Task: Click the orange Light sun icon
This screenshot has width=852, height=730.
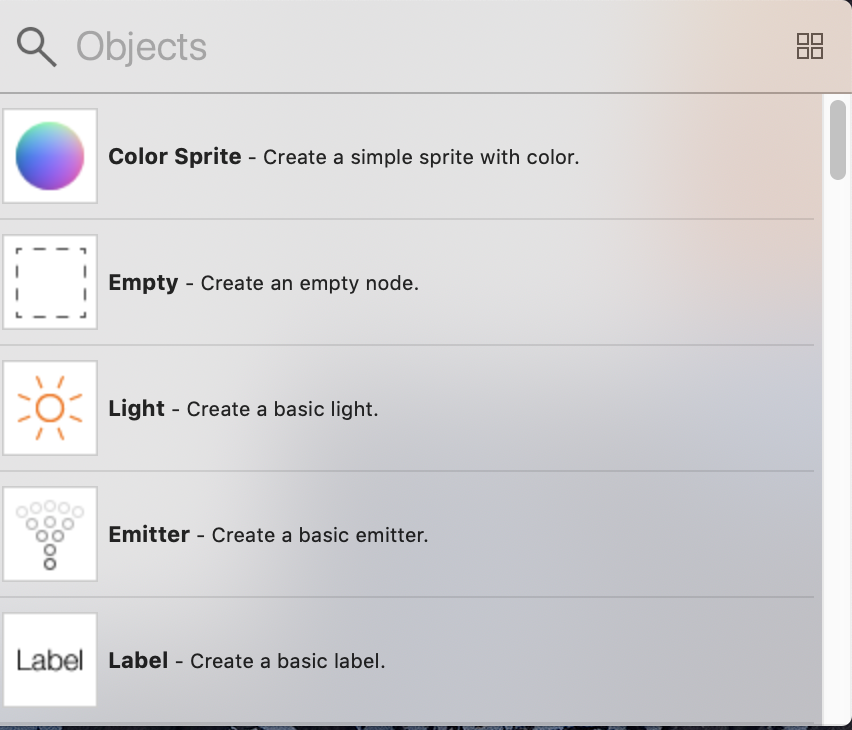Action: coord(50,408)
